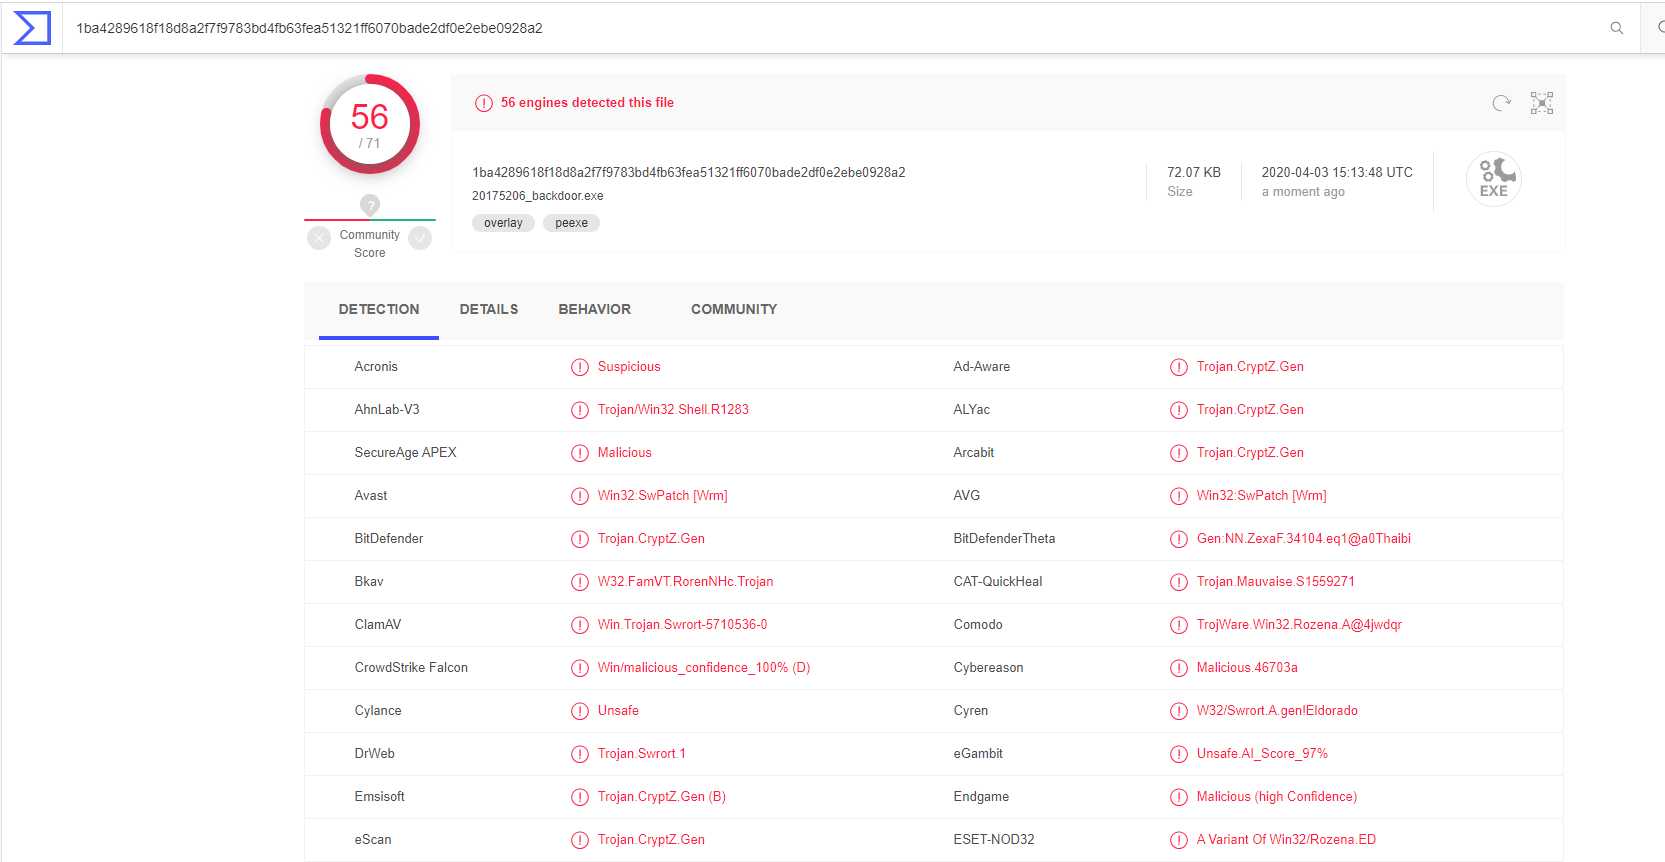Click the A Variant Of Win32/Rozena.ED result
Screen dimensions: 1665x862
point(1286,839)
